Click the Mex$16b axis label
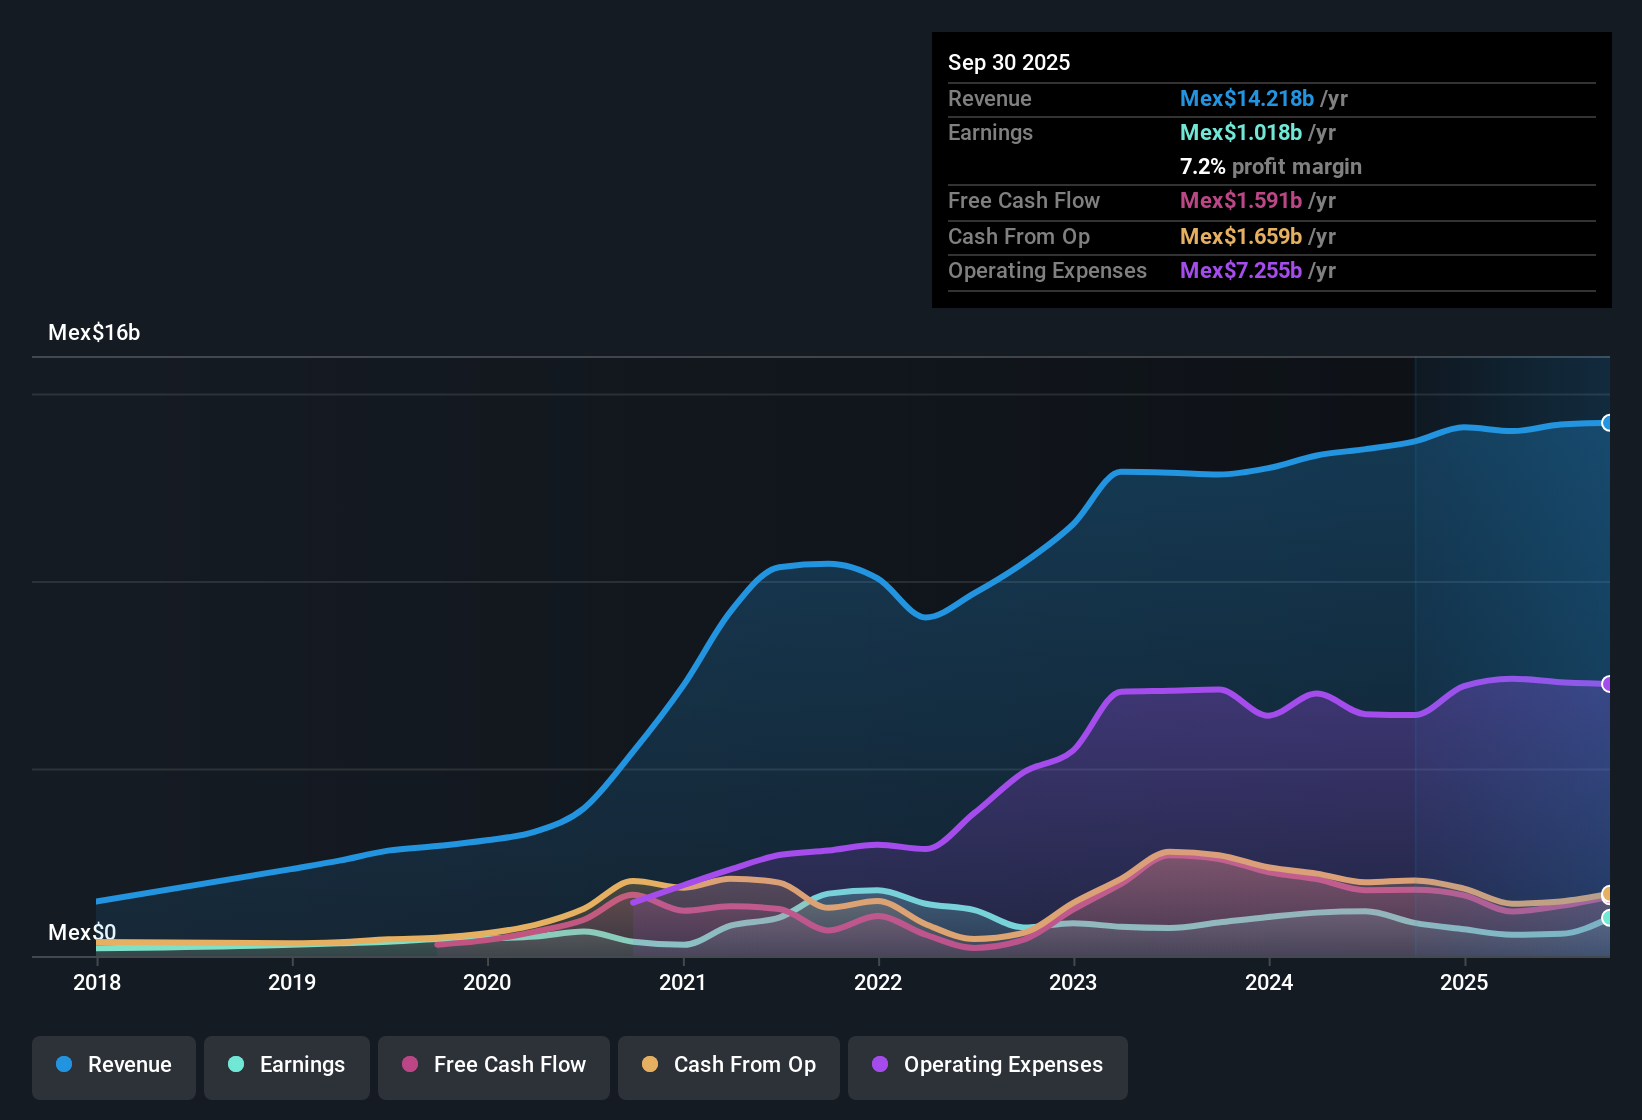Viewport: 1642px width, 1120px height. click(x=94, y=332)
